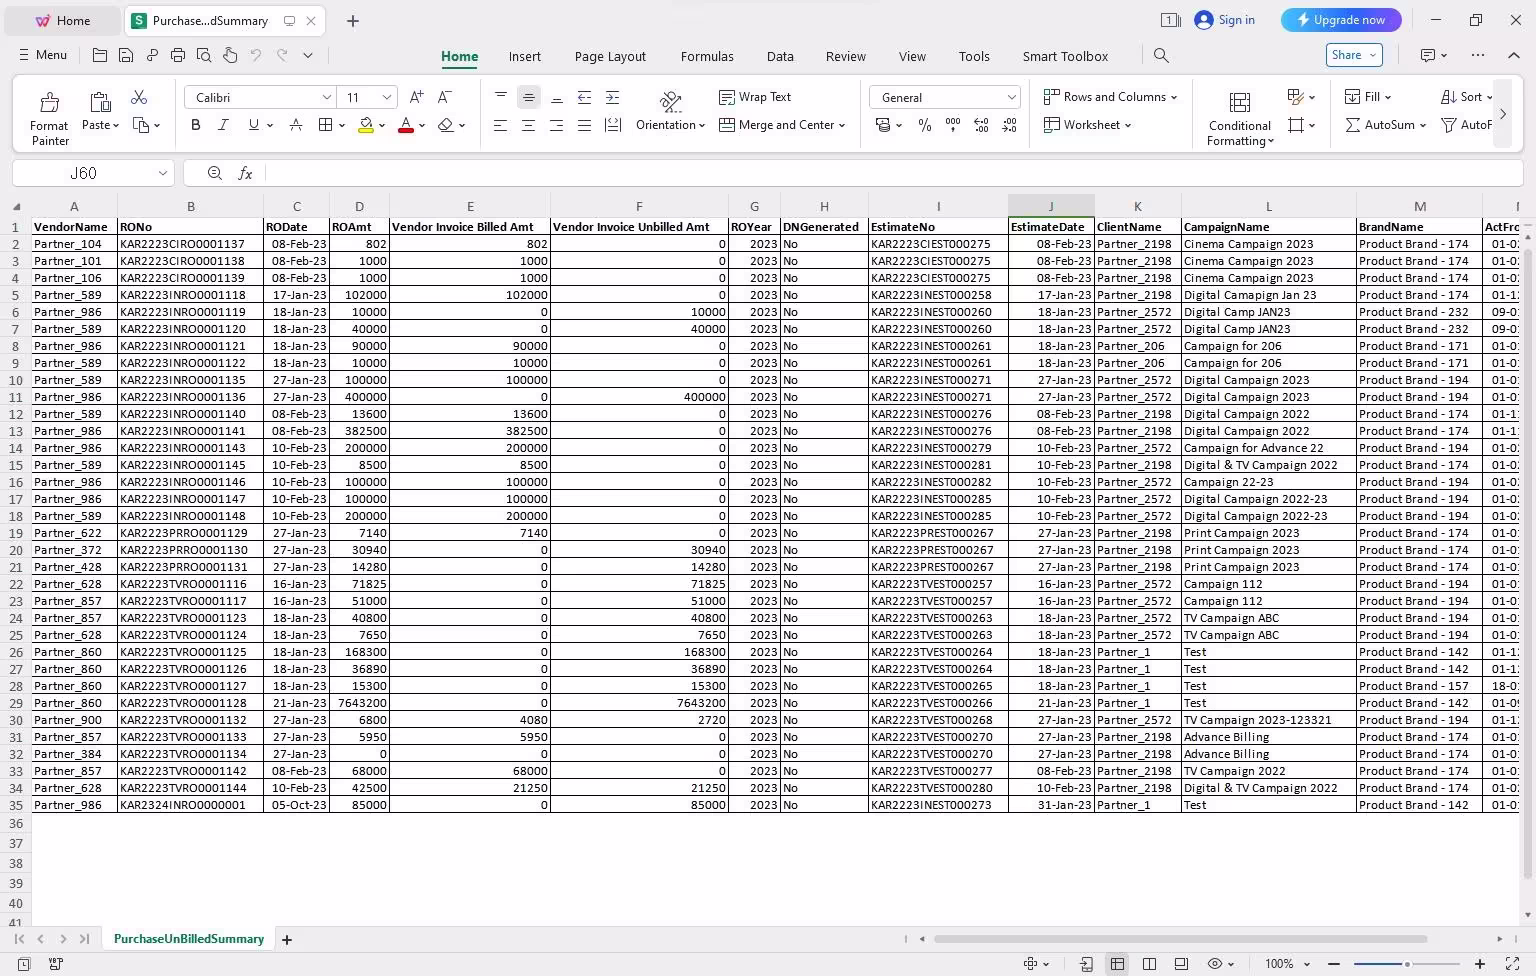Toggle Wrap Text

pos(755,97)
